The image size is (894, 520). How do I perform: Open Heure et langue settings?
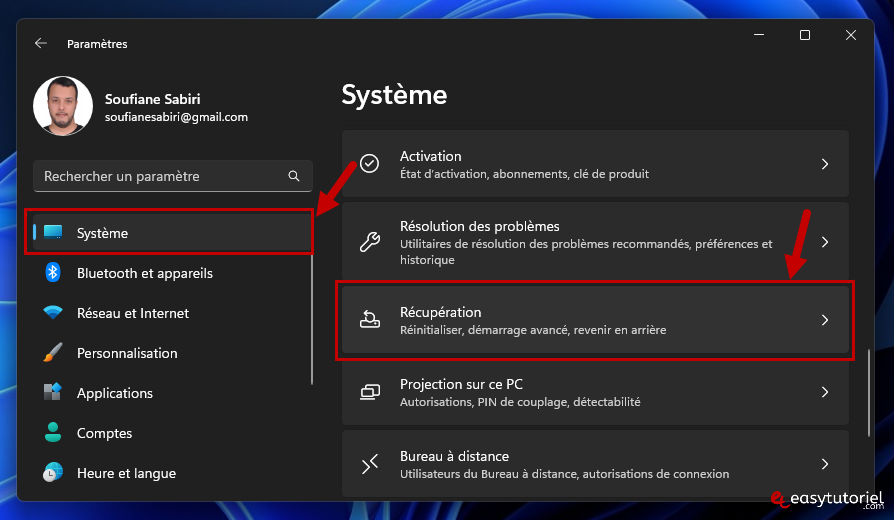172,473
